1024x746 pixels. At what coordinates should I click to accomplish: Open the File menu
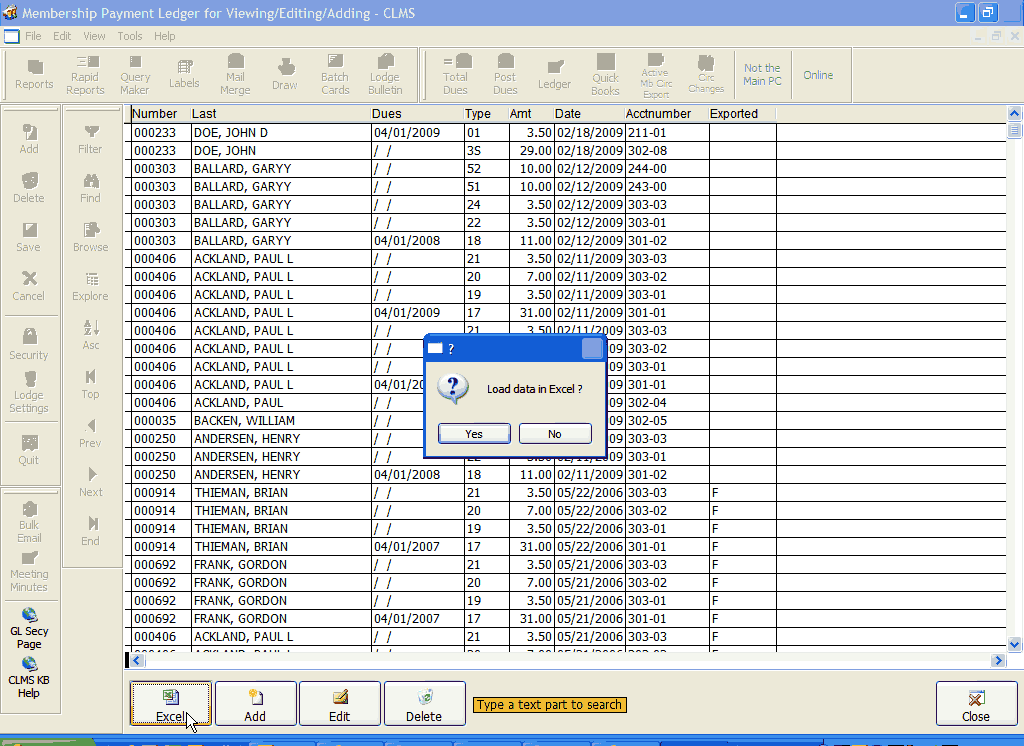pyautogui.click(x=33, y=36)
